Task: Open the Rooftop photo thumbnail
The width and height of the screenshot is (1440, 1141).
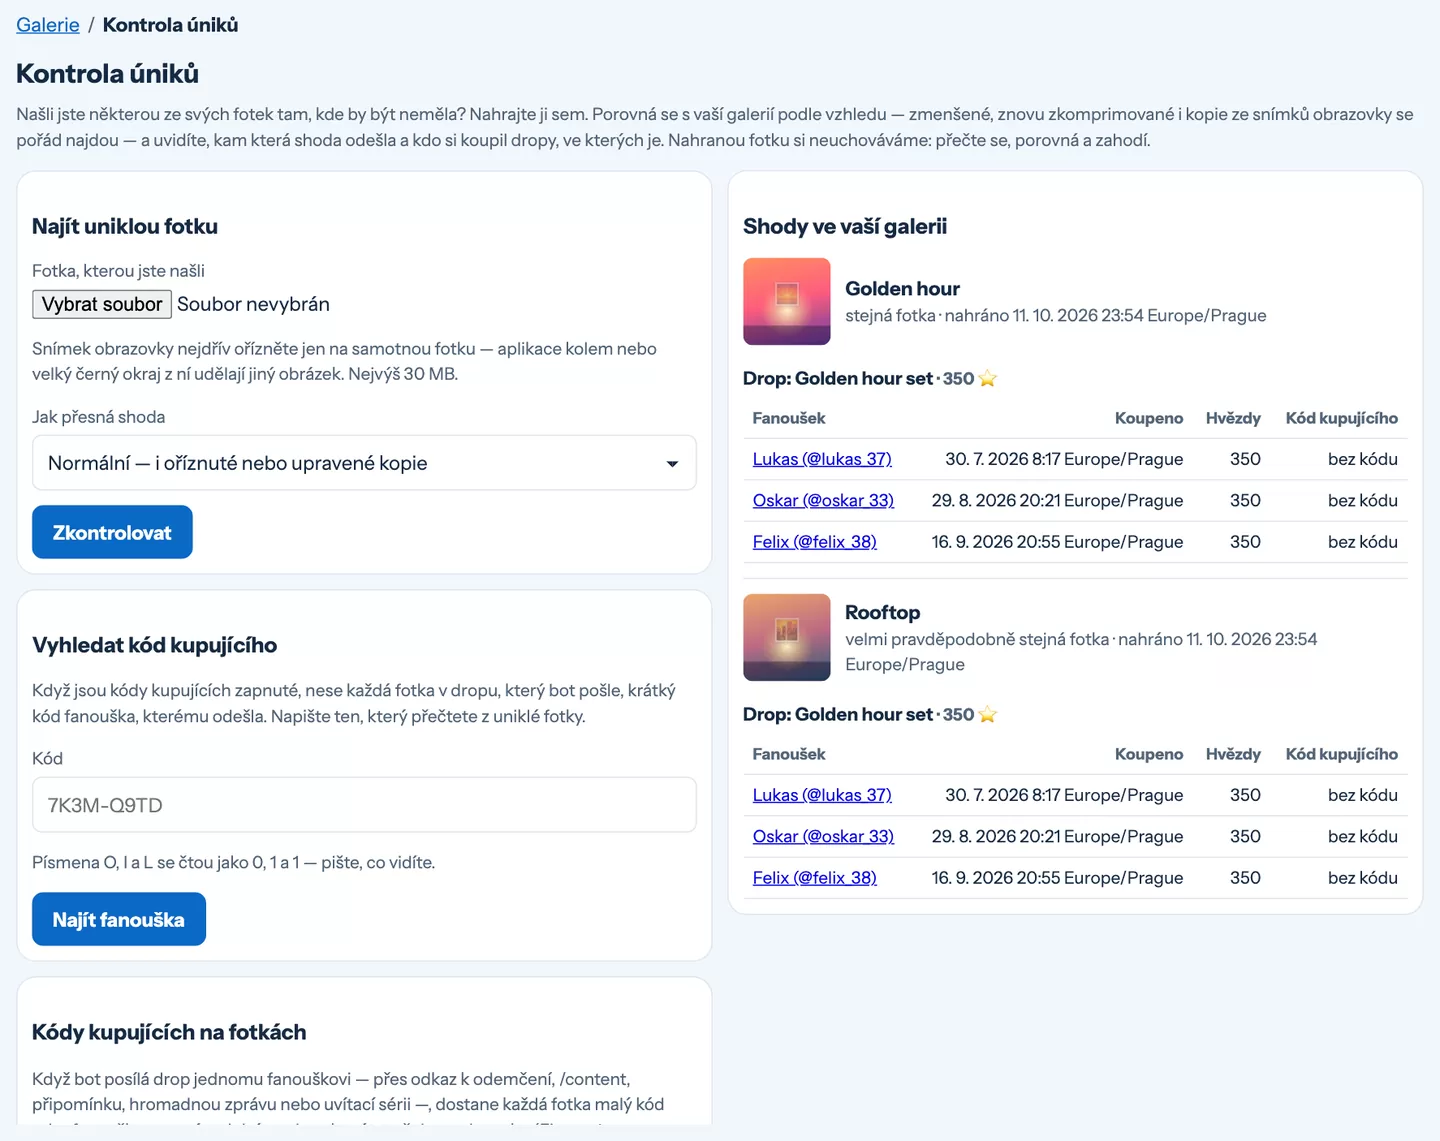Action: 787,638
